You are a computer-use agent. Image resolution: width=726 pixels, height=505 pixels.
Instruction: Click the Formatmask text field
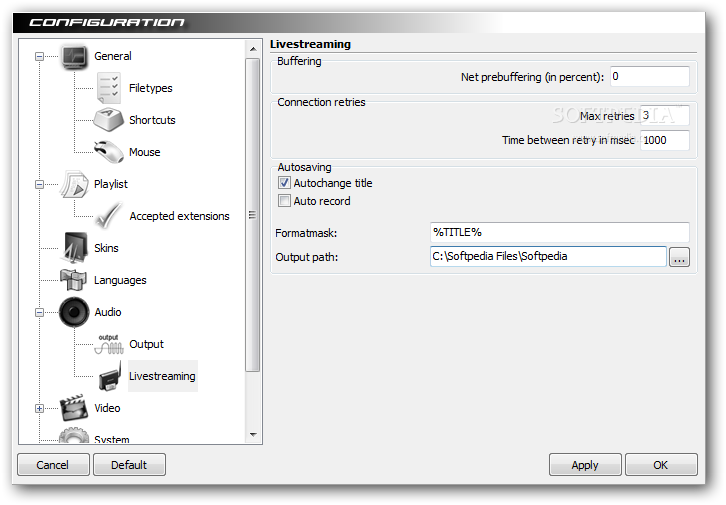(559, 232)
